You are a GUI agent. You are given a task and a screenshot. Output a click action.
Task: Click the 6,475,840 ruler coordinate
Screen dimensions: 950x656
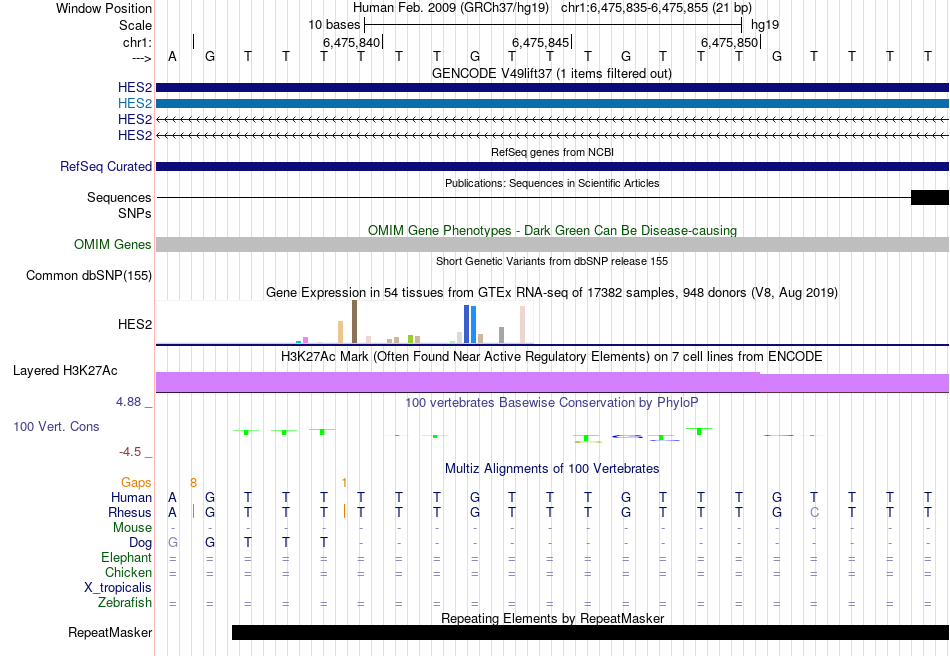click(x=351, y=42)
